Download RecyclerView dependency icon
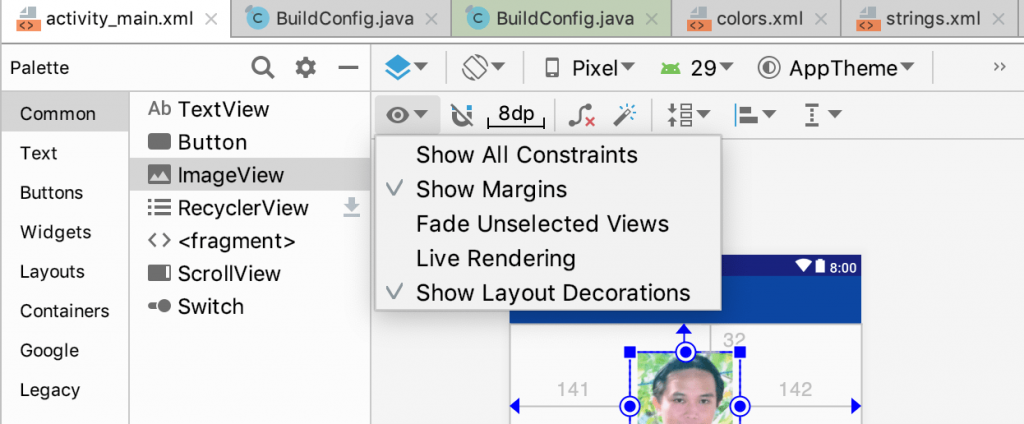This screenshot has height=424, width=1024. tap(351, 208)
